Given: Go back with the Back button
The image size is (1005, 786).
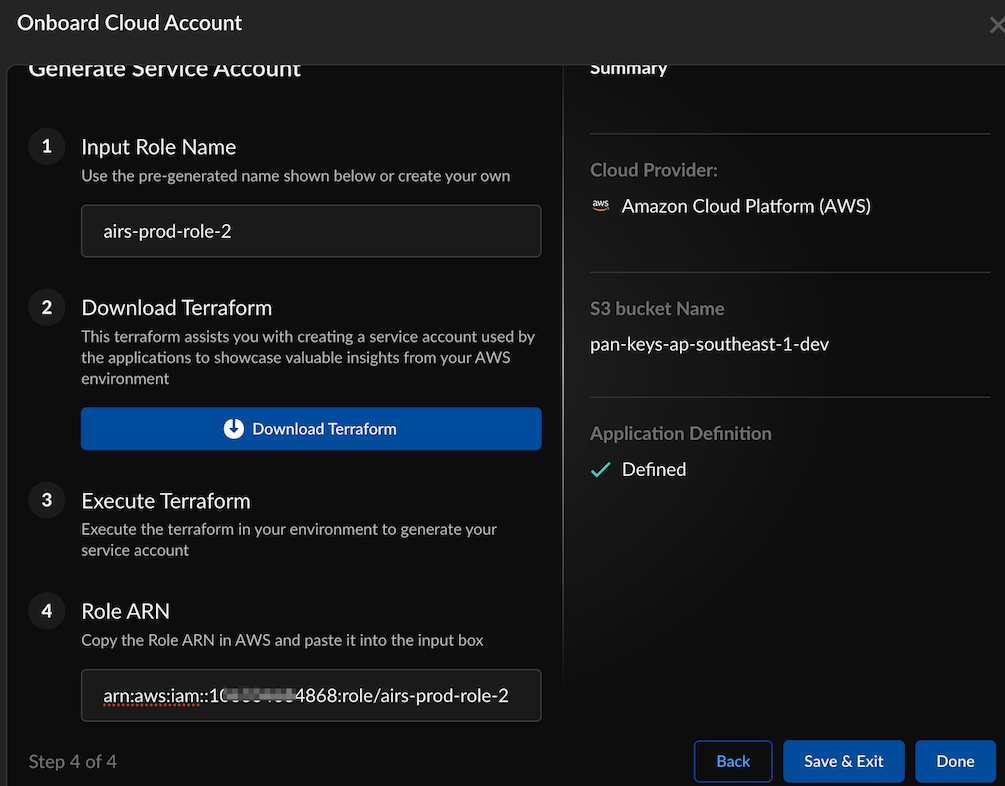Looking at the screenshot, I should (x=733, y=761).
